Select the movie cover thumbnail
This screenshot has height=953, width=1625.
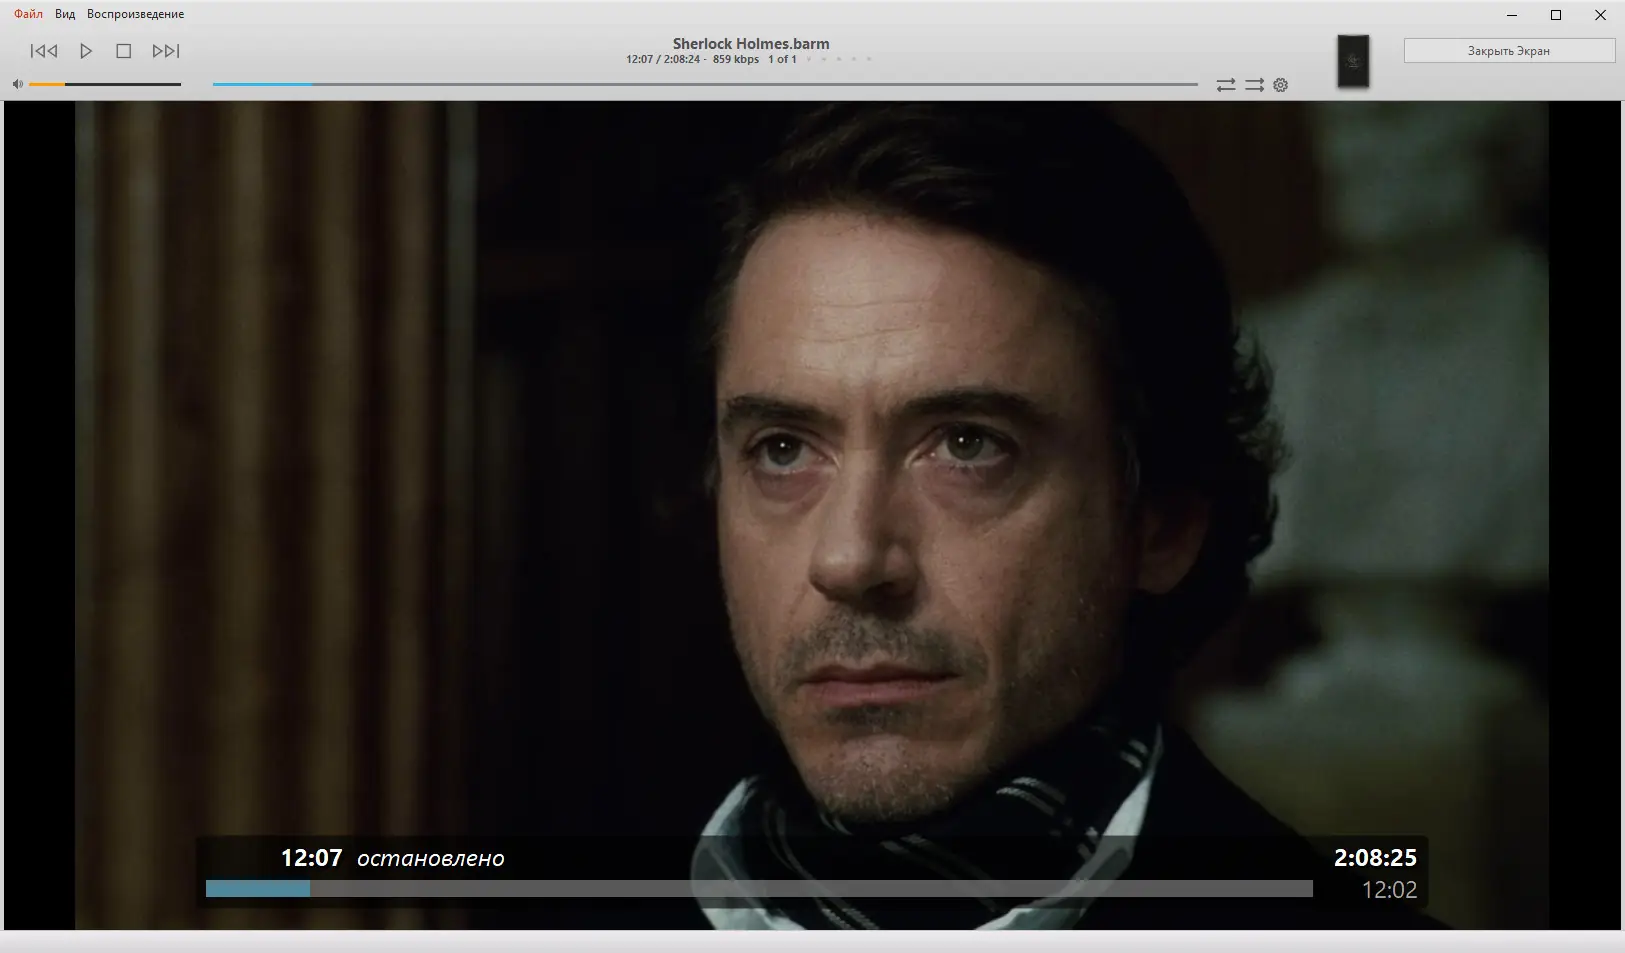[1353, 62]
